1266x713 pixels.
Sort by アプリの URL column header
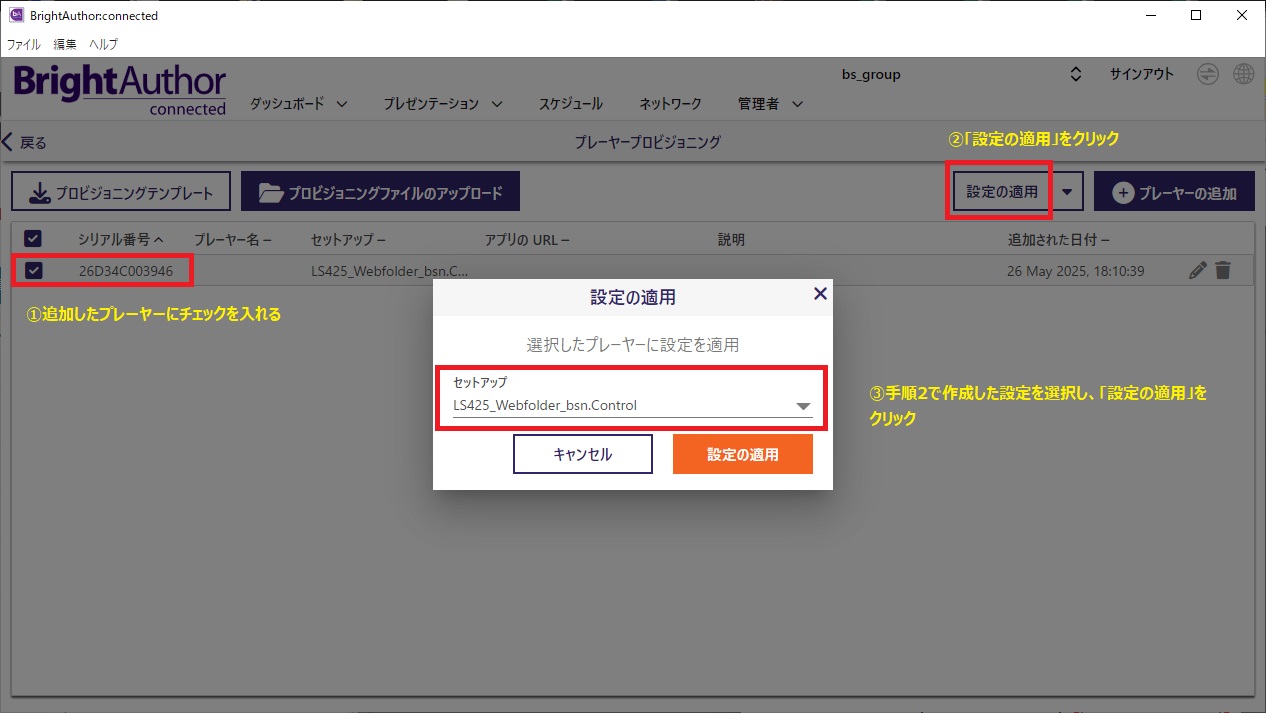[x=527, y=240]
